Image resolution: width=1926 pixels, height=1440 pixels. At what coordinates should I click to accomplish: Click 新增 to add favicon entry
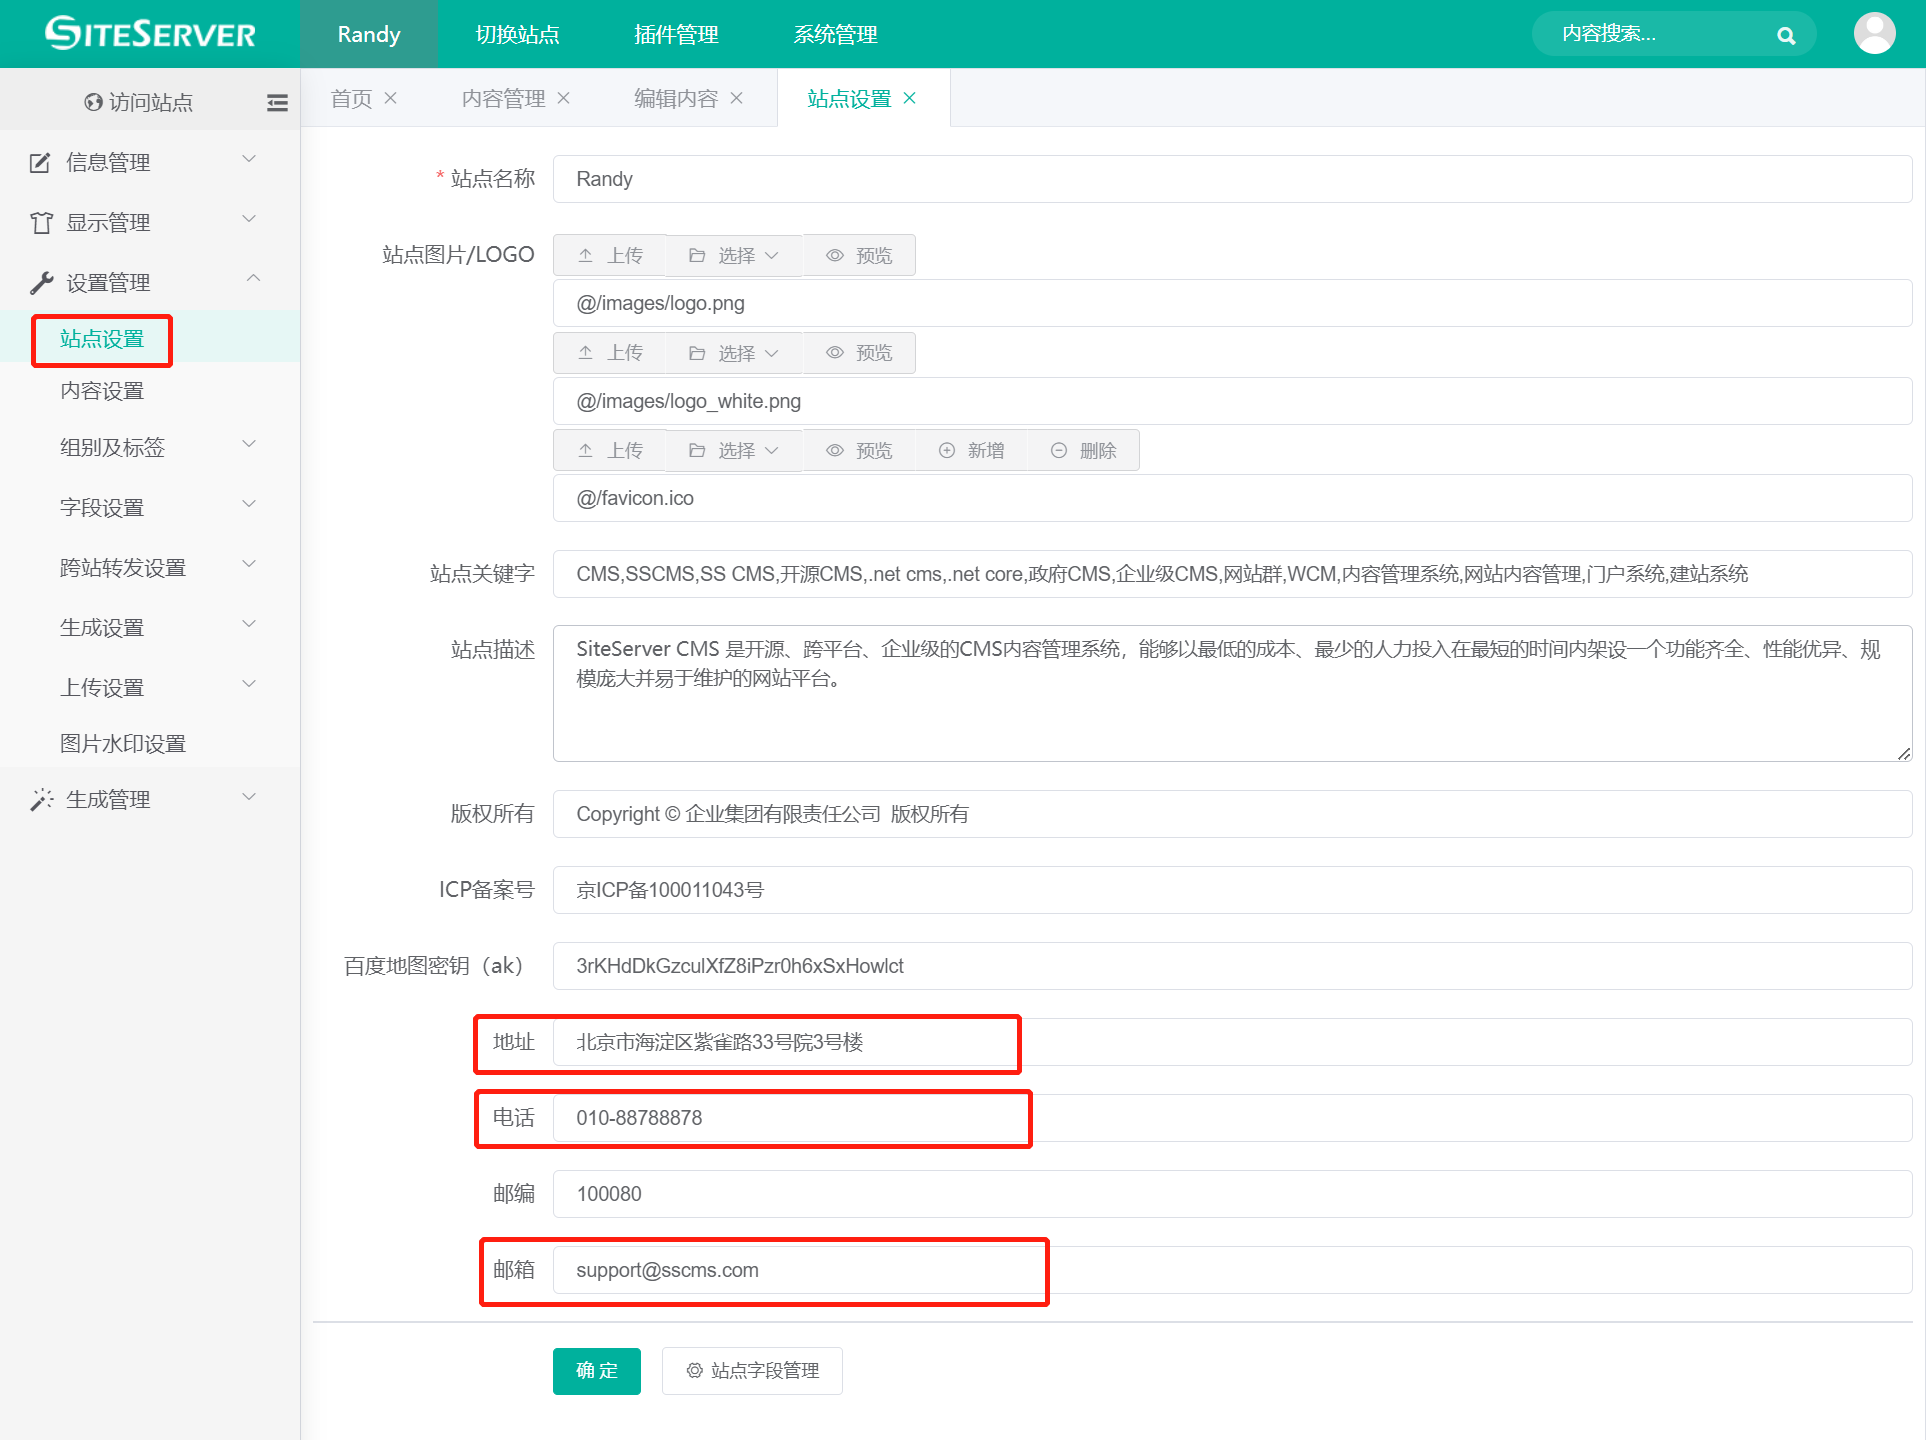[971, 451]
